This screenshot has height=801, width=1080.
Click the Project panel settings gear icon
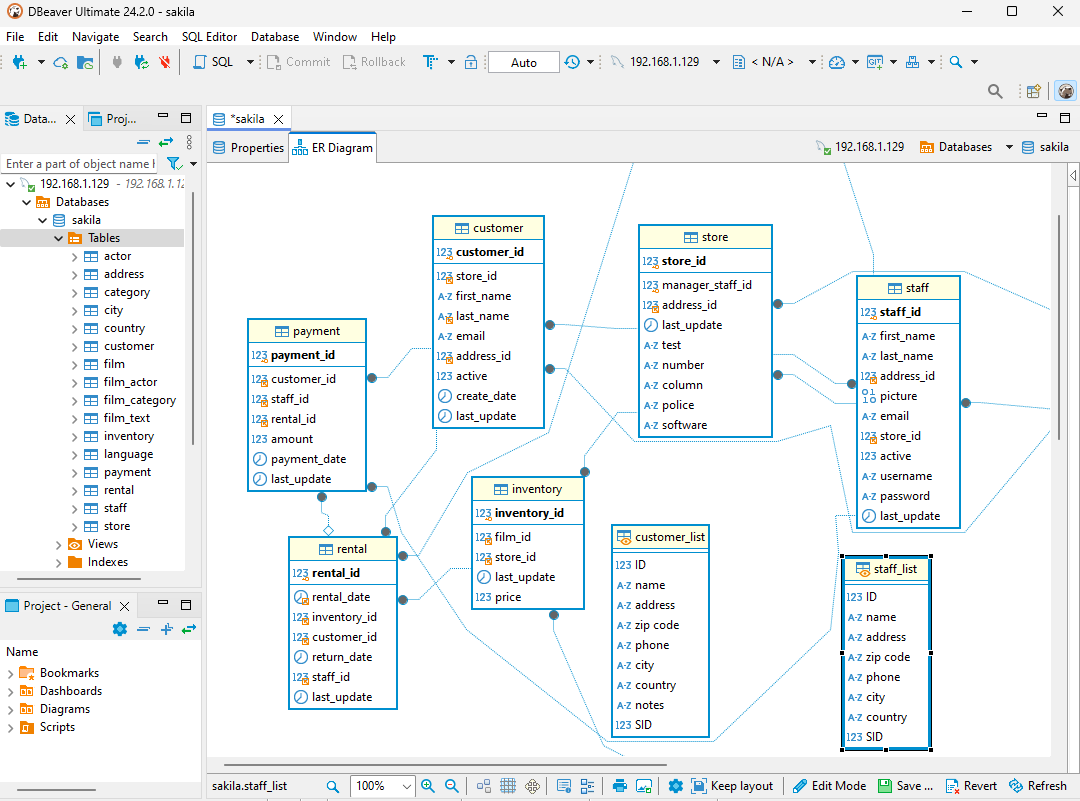120,629
